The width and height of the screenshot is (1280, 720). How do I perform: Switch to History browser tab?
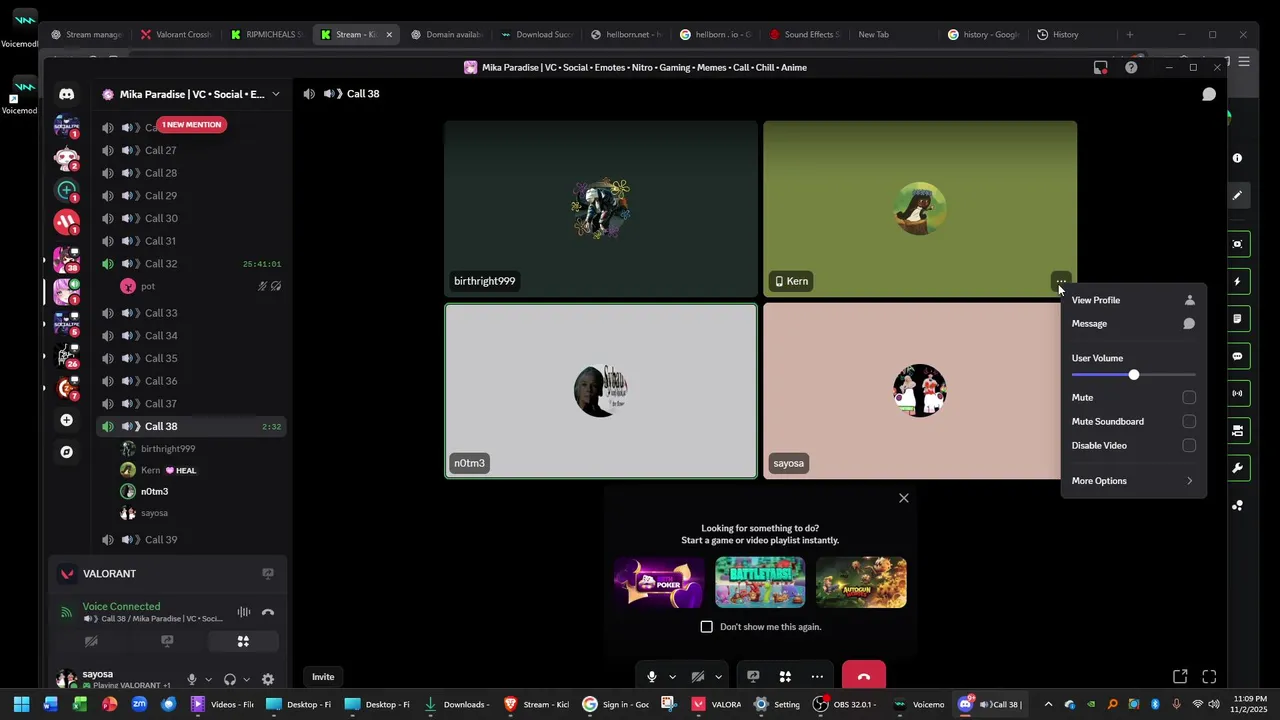pos(1065,34)
